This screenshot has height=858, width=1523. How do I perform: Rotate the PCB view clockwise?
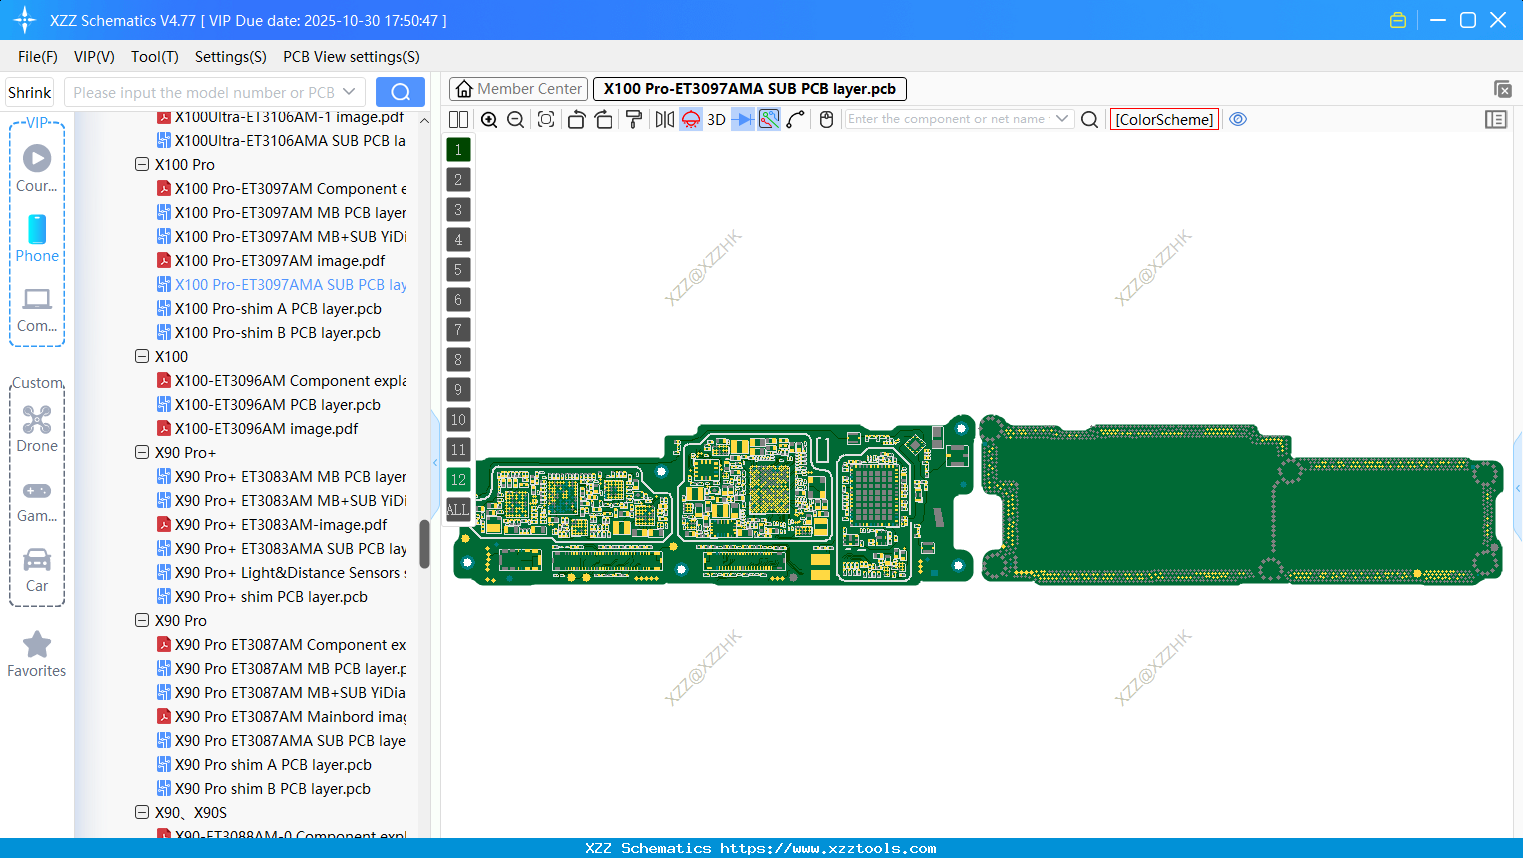604,119
